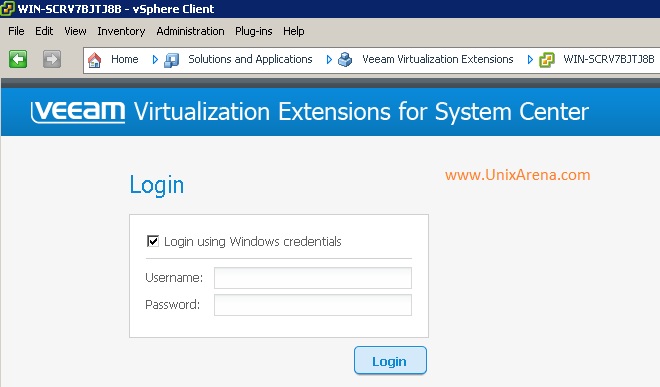
Task: Open the Inventory menu
Action: pos(121,31)
